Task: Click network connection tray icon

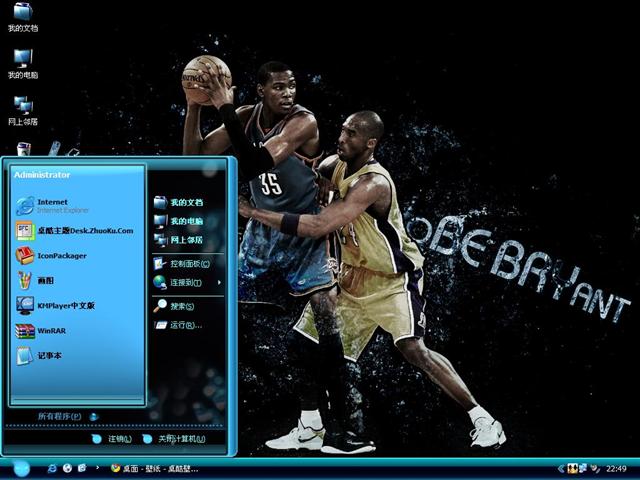Action: point(583,469)
